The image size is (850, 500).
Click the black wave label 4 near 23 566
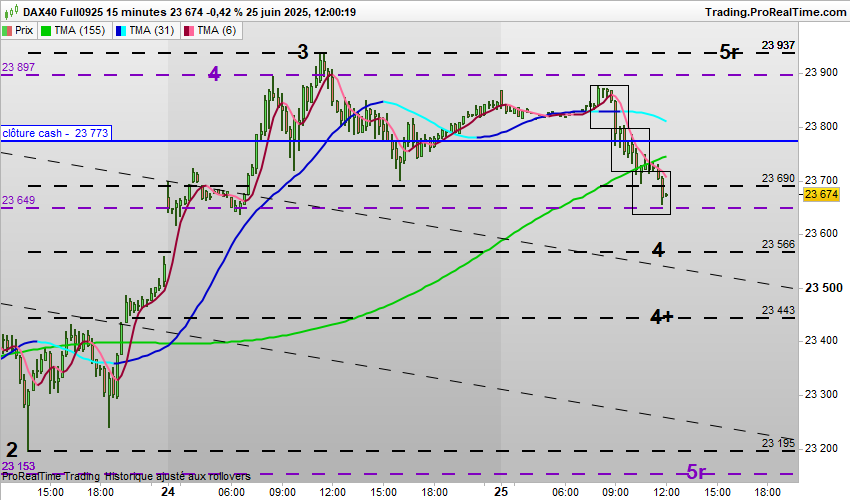[x=658, y=250]
